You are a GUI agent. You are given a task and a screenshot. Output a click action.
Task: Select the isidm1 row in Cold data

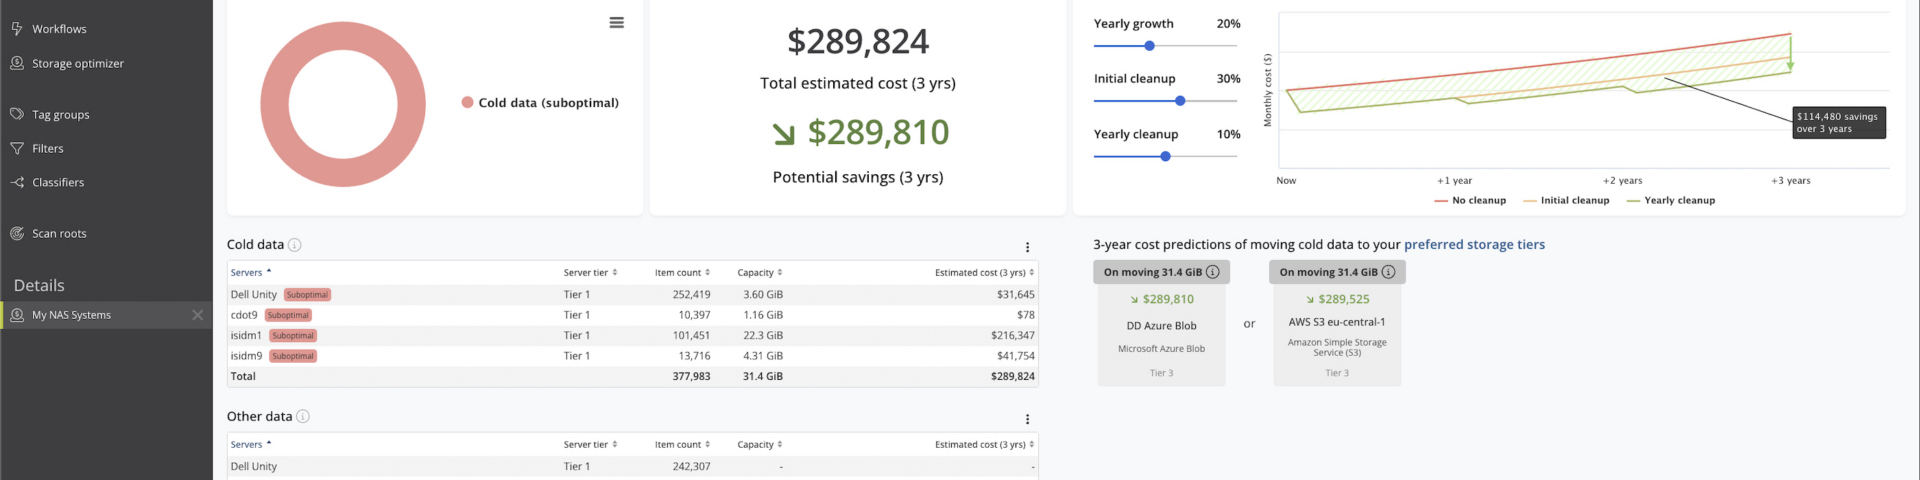click(x=246, y=336)
